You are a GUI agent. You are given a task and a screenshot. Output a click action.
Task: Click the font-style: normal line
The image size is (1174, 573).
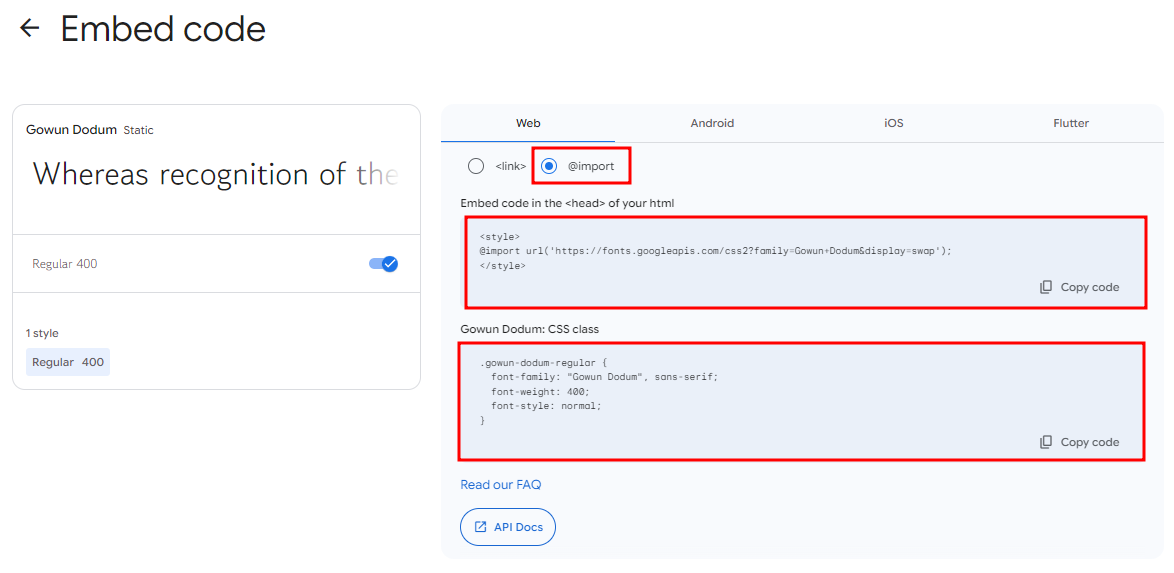coord(547,406)
